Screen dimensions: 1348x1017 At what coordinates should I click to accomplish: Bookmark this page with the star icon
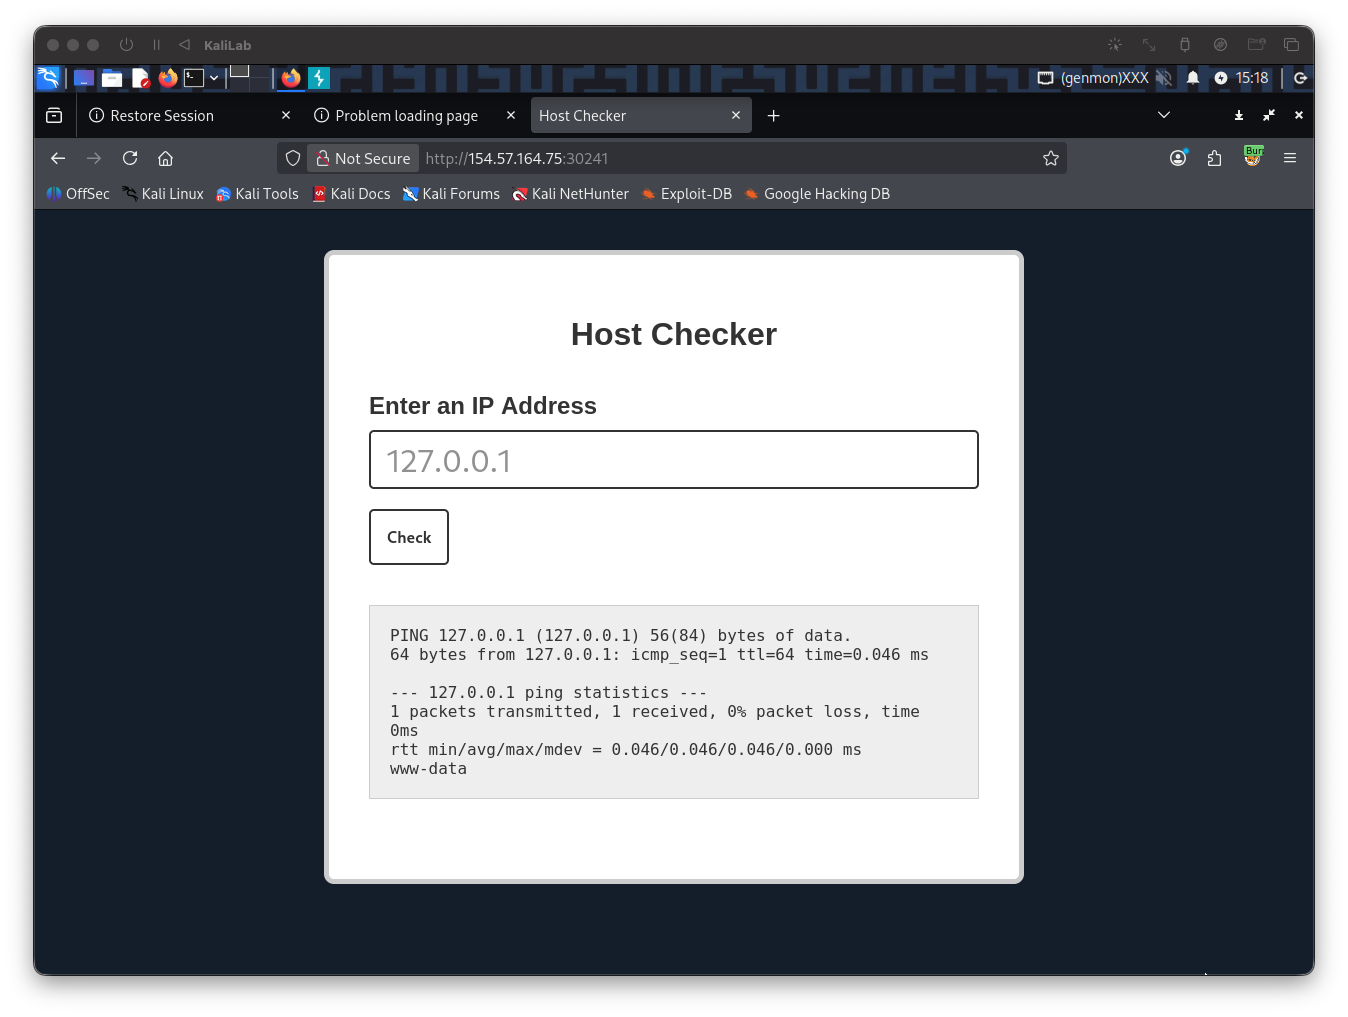[1050, 158]
